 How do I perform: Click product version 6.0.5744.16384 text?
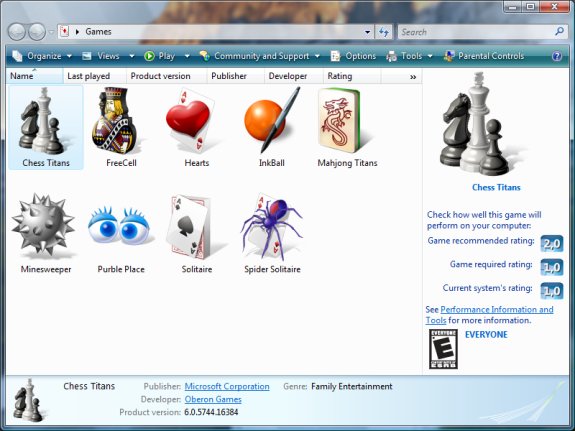[211, 412]
